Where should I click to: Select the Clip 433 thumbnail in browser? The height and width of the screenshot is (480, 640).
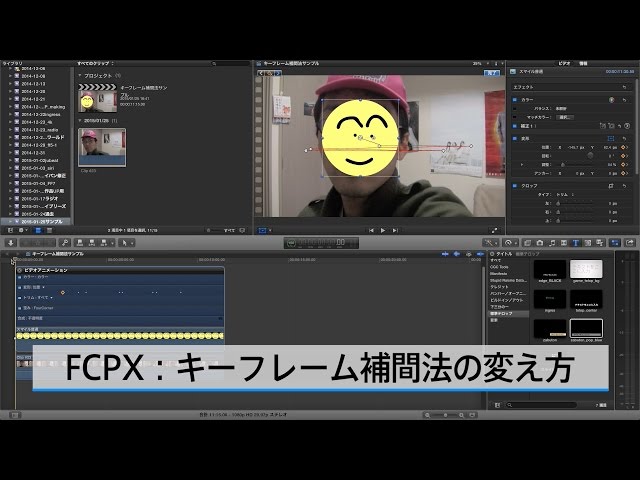tap(102, 147)
